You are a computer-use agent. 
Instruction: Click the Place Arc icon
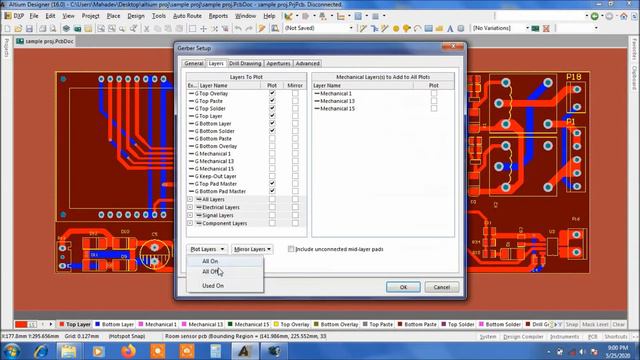click(x=417, y=29)
